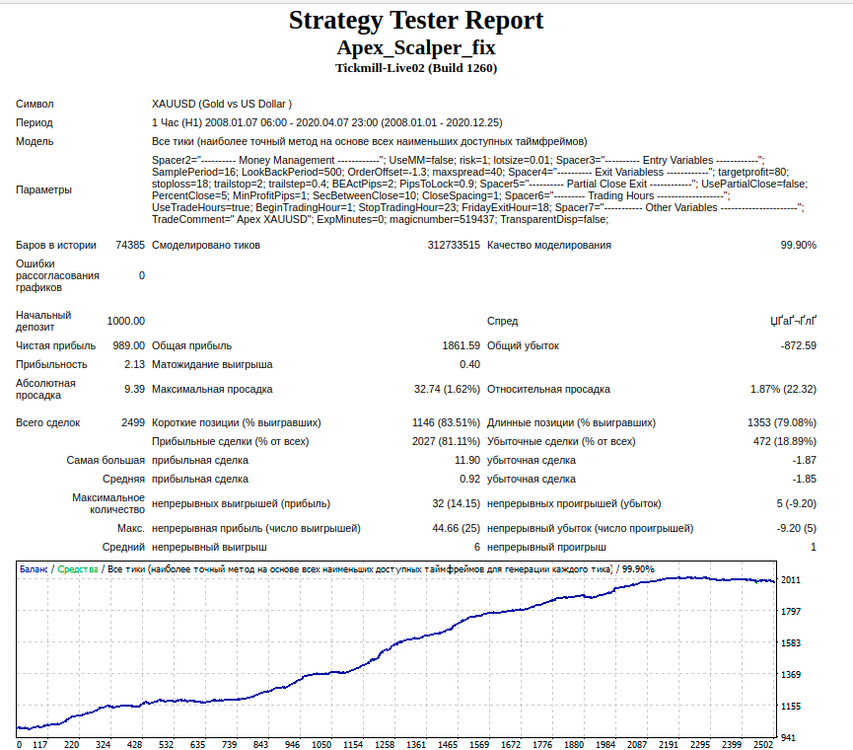
Task: Click the chart y-axis label "2011"
Action: [x=790, y=580]
